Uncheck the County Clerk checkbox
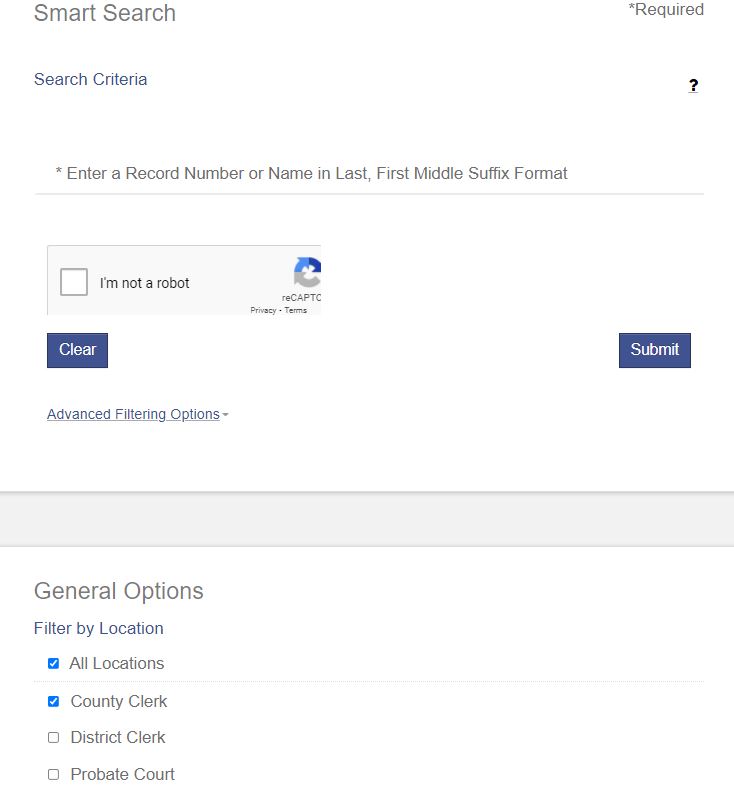 54,702
